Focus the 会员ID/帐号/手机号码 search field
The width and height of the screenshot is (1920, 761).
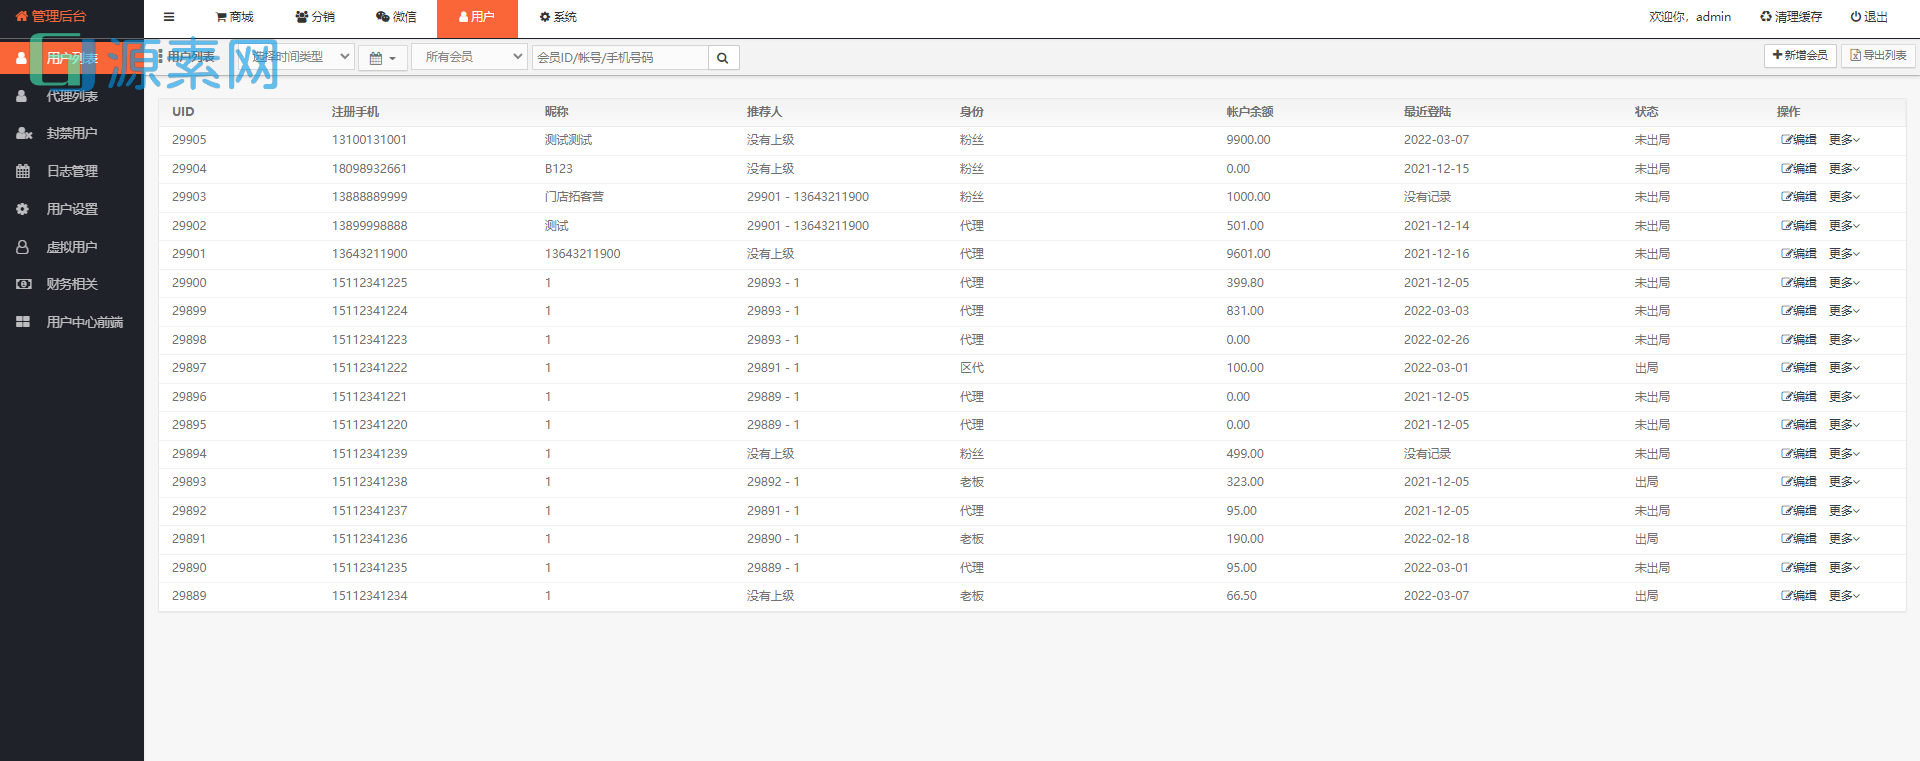click(619, 58)
